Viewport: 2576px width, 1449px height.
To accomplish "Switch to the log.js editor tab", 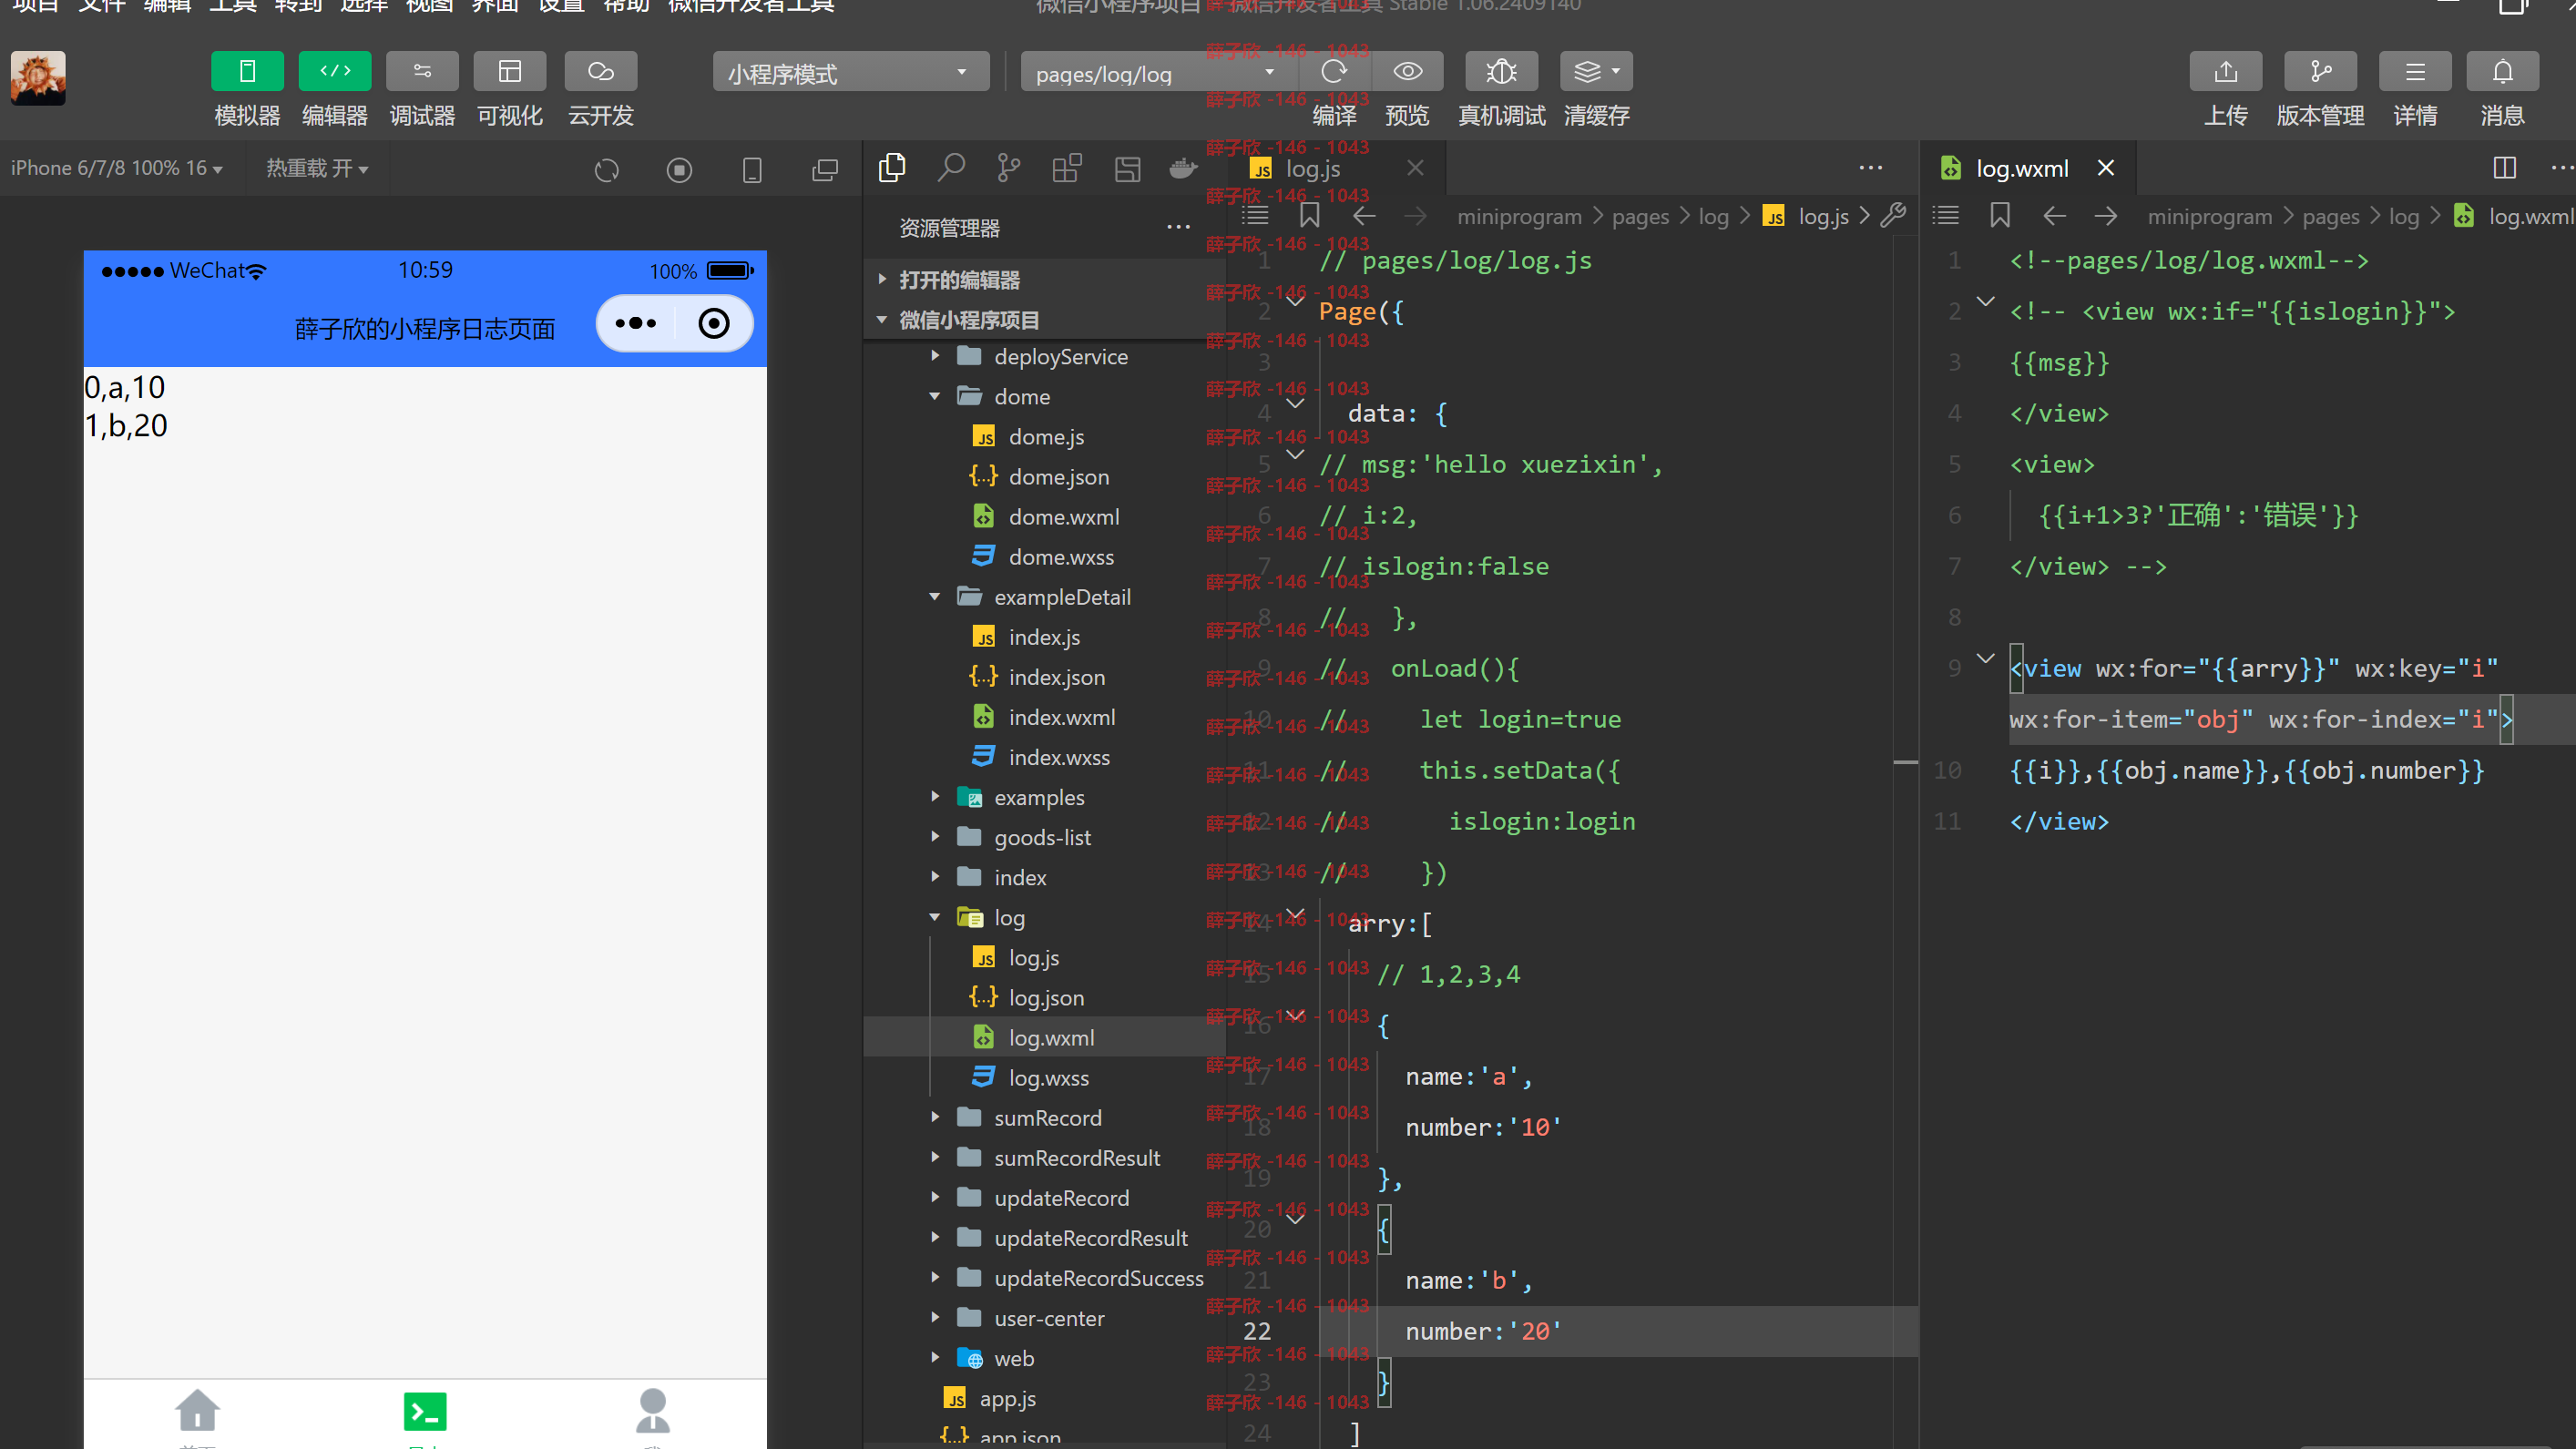I will pos(1311,168).
